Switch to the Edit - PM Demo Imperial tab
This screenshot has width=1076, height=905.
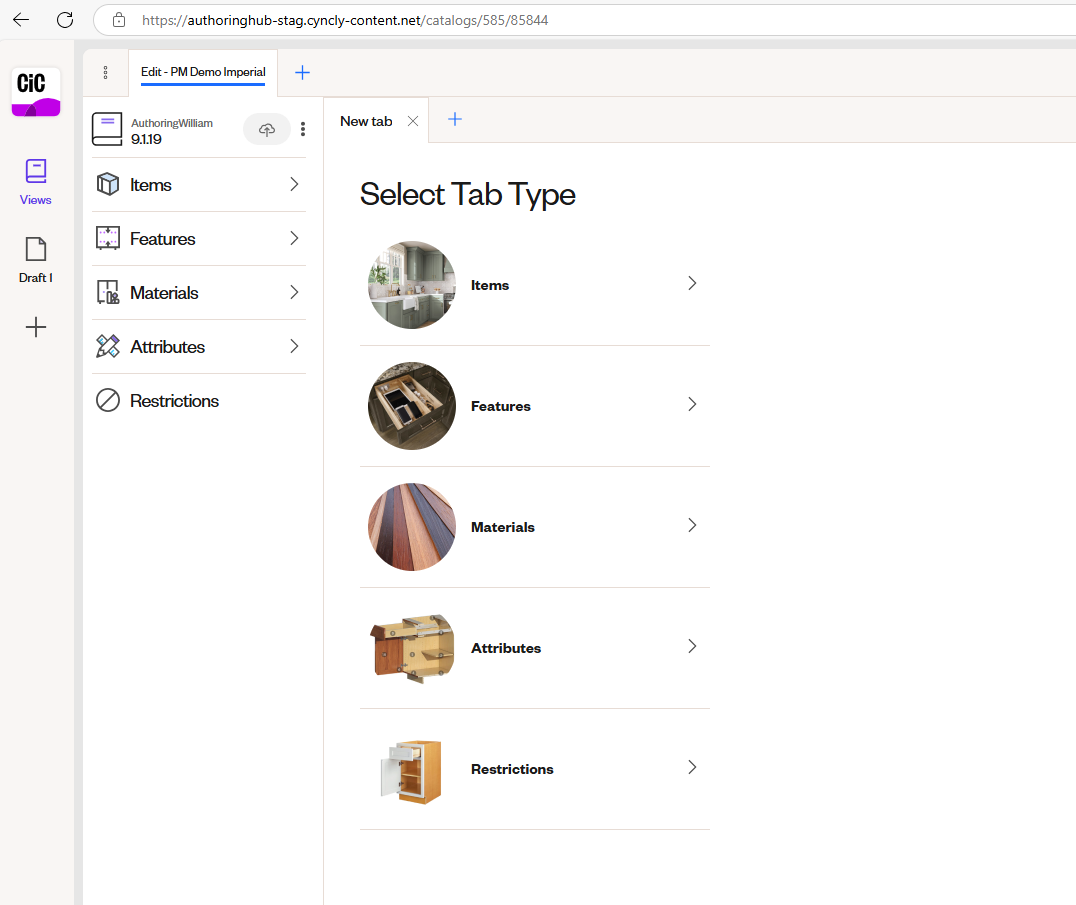203,72
